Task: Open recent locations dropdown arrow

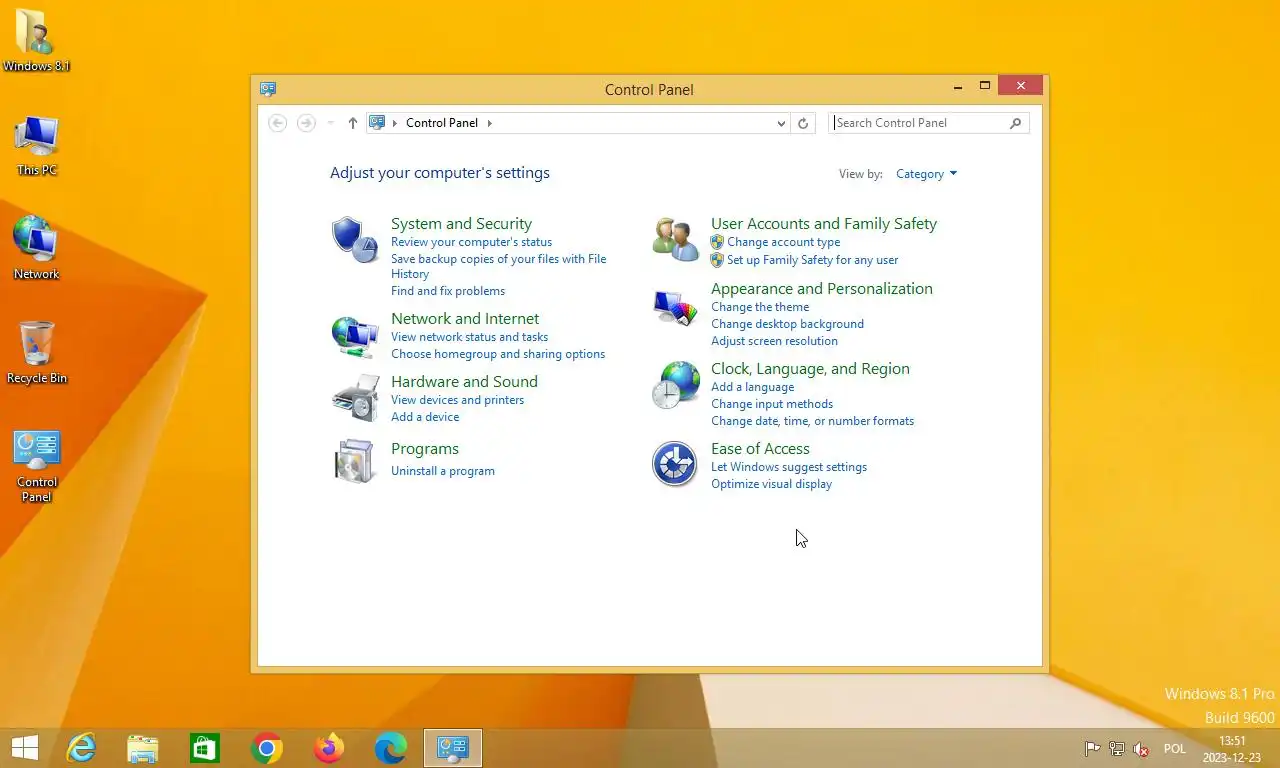Action: (x=331, y=123)
